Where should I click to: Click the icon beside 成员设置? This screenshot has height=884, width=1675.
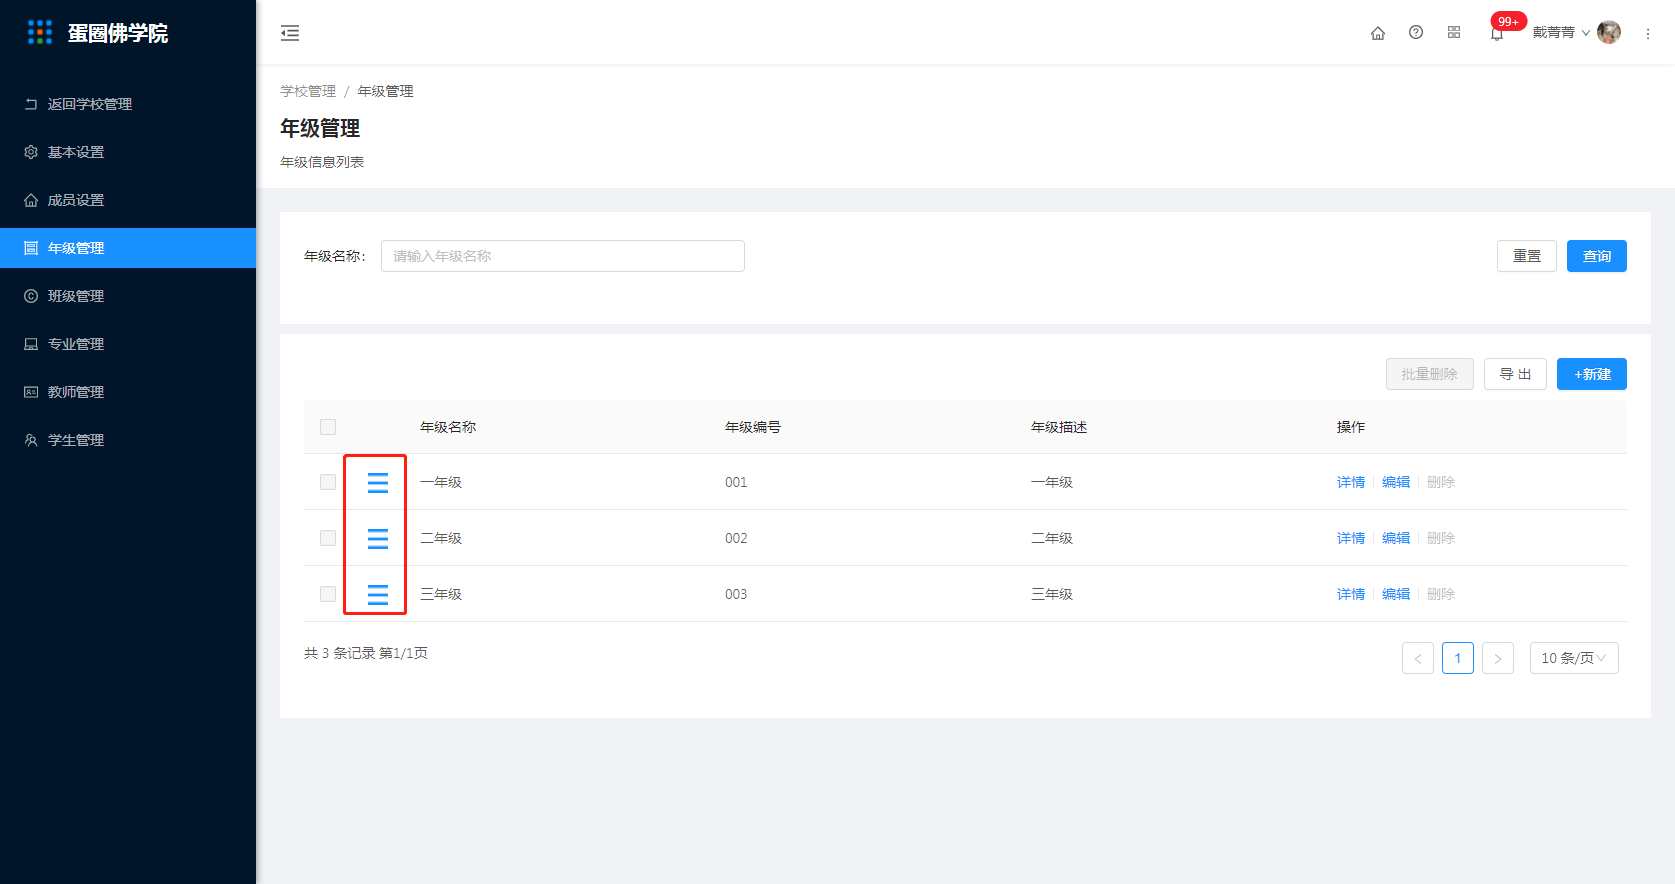tap(31, 200)
